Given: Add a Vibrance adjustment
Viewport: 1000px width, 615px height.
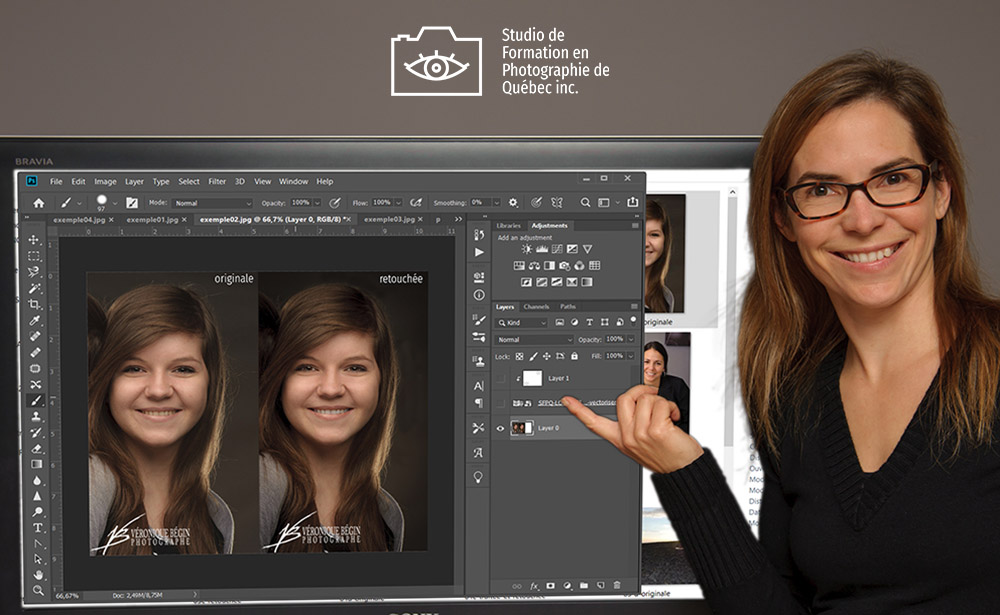Looking at the screenshot, I should point(587,249).
